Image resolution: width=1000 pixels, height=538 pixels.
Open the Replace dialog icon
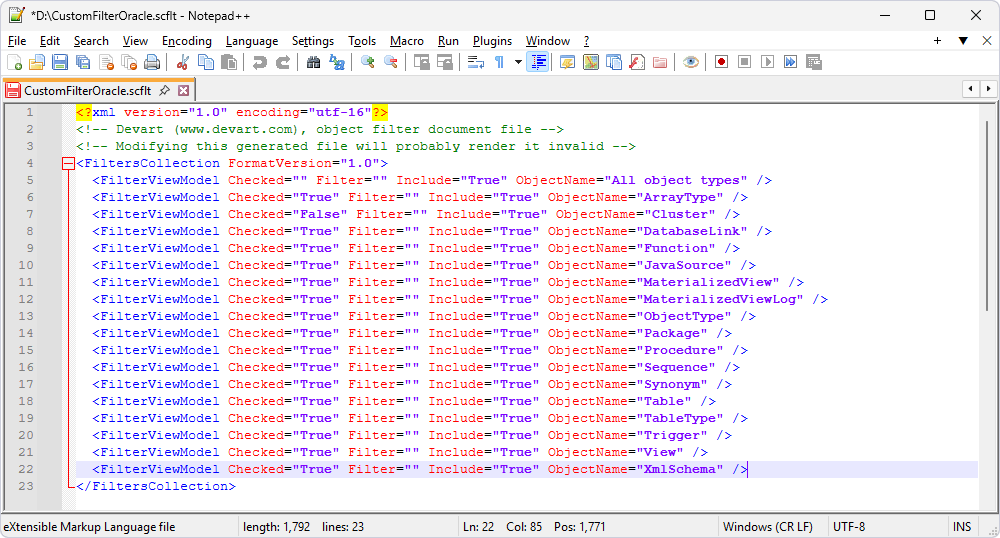tap(336, 62)
